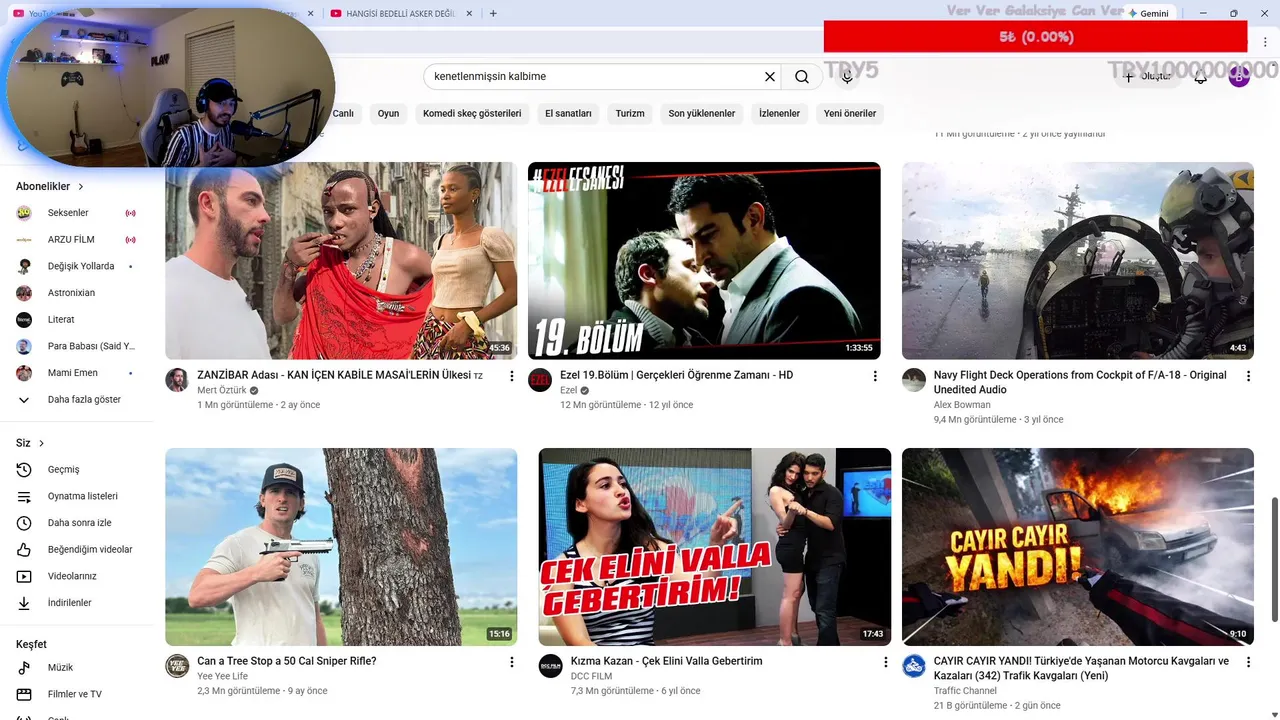This screenshot has height=720, width=1280.
Task: Select Yeni öneriler filter chip
Action: (850, 114)
